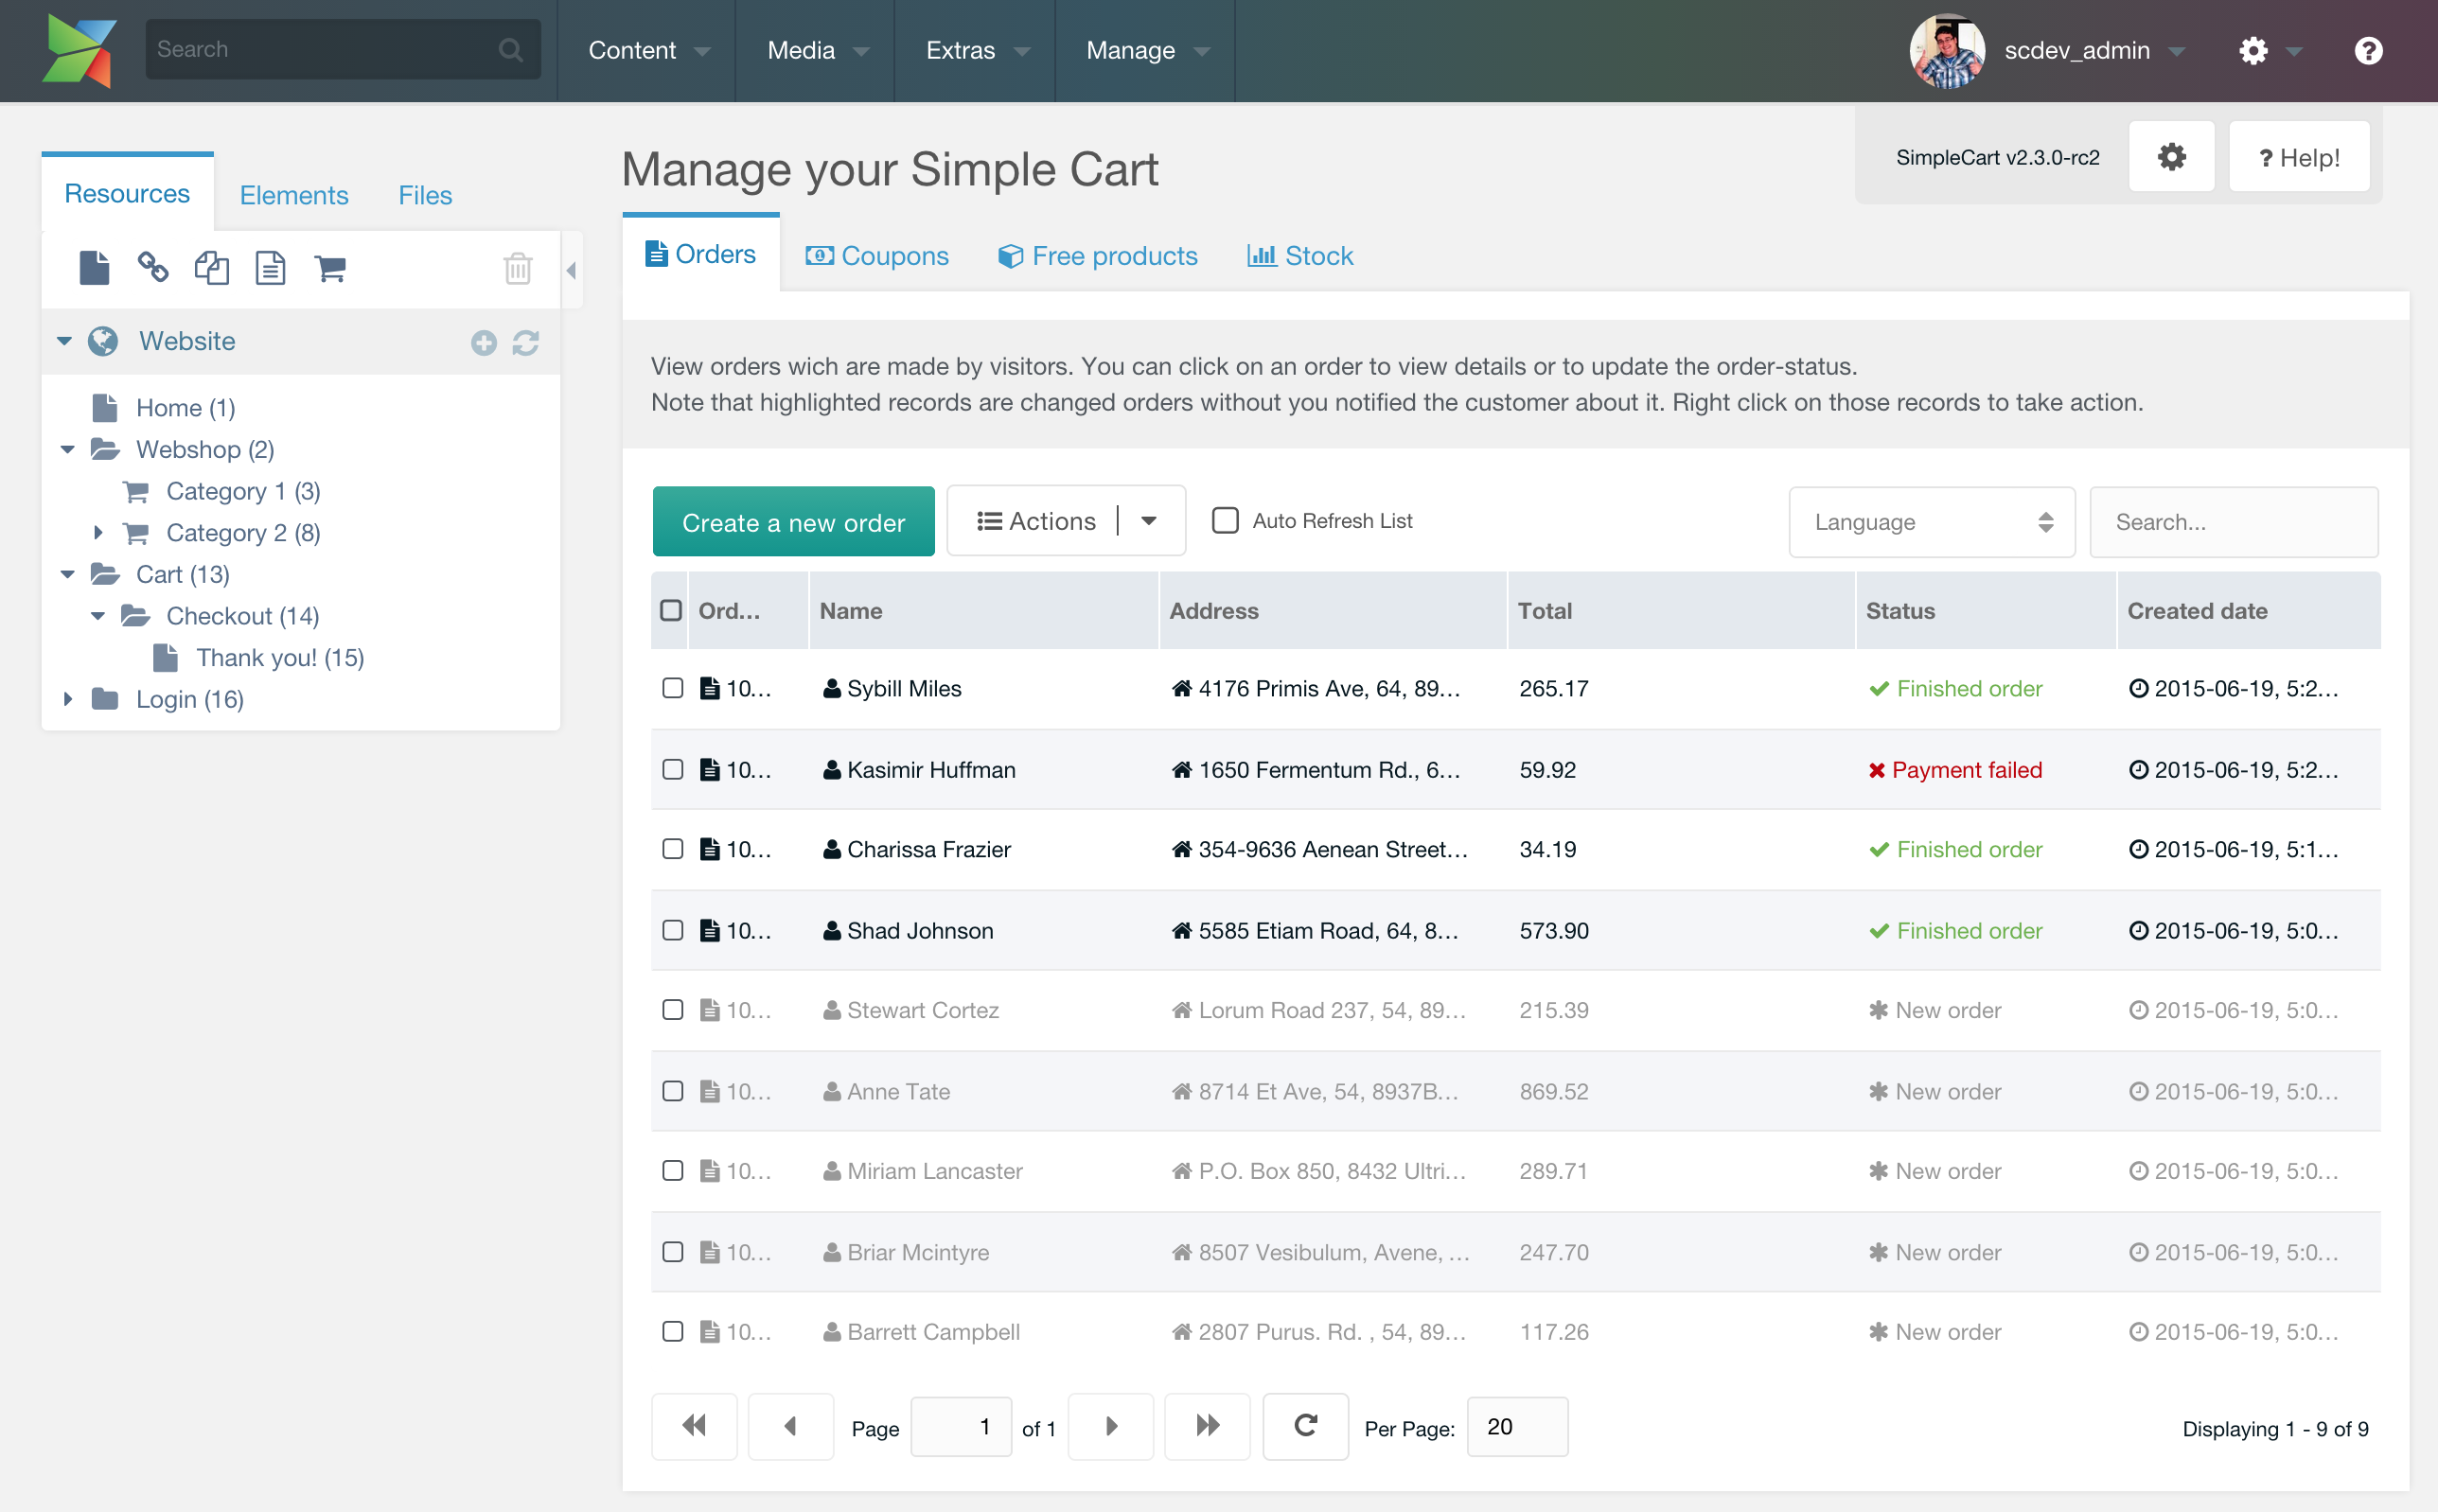Go to the previous orders page
Image resolution: width=2438 pixels, height=1512 pixels.
click(790, 1426)
